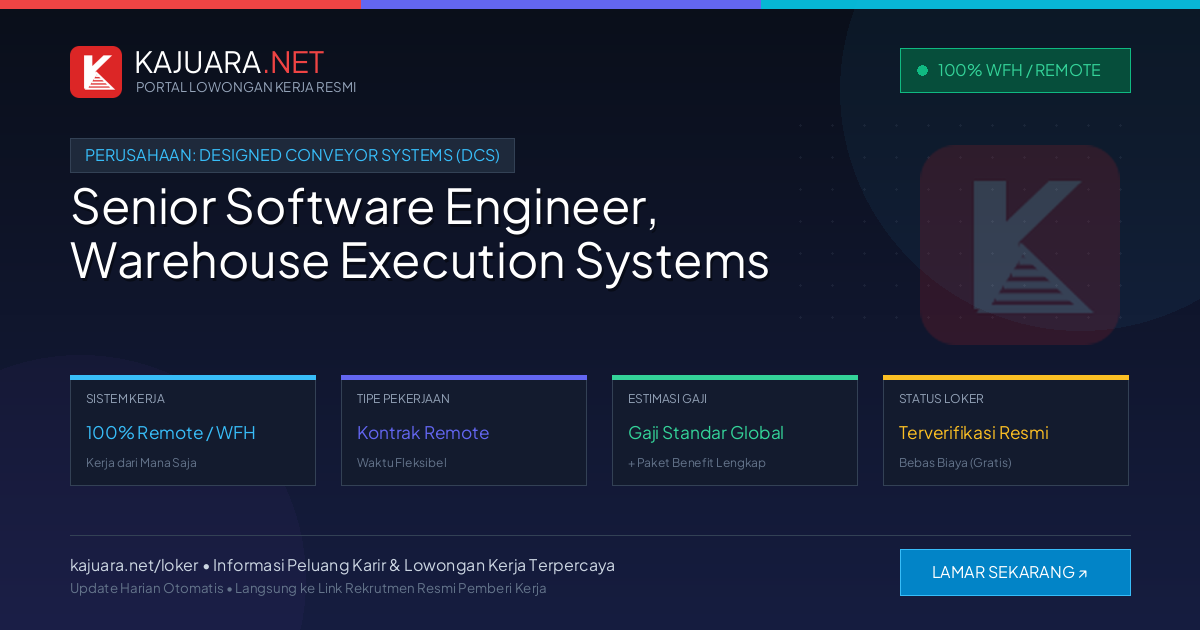This screenshot has height=630, width=1200.
Task: Click the red Kajuara K logo icon
Action: (x=96, y=72)
